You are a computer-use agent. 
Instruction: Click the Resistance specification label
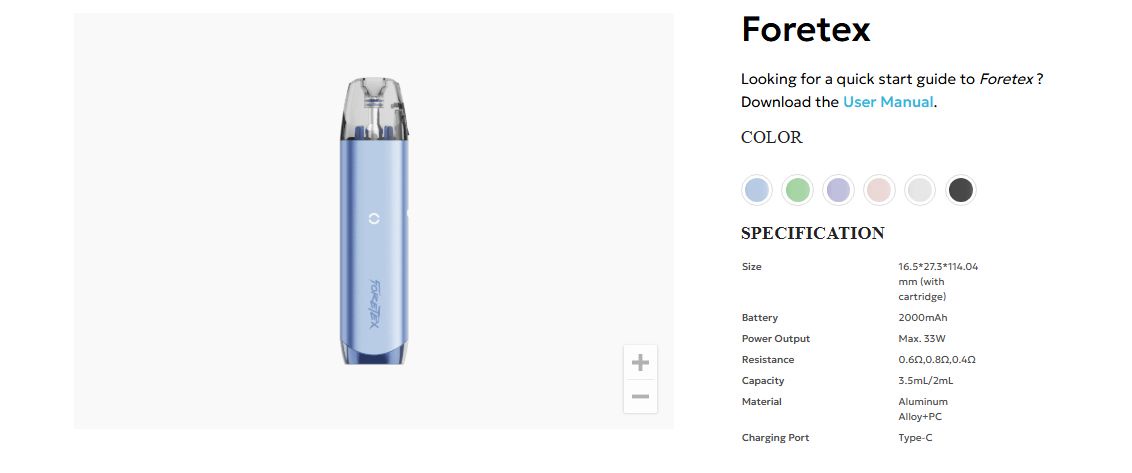(x=768, y=360)
